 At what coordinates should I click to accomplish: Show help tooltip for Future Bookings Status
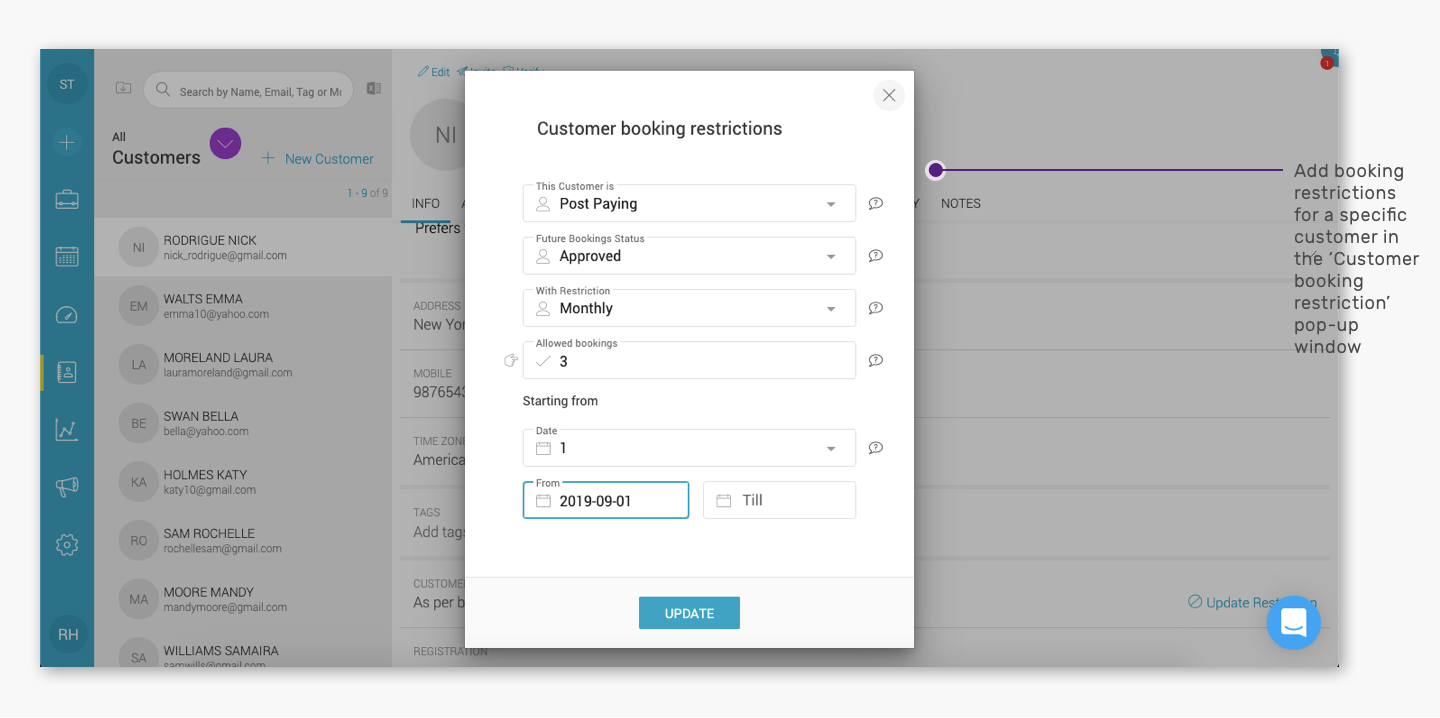tap(876, 256)
